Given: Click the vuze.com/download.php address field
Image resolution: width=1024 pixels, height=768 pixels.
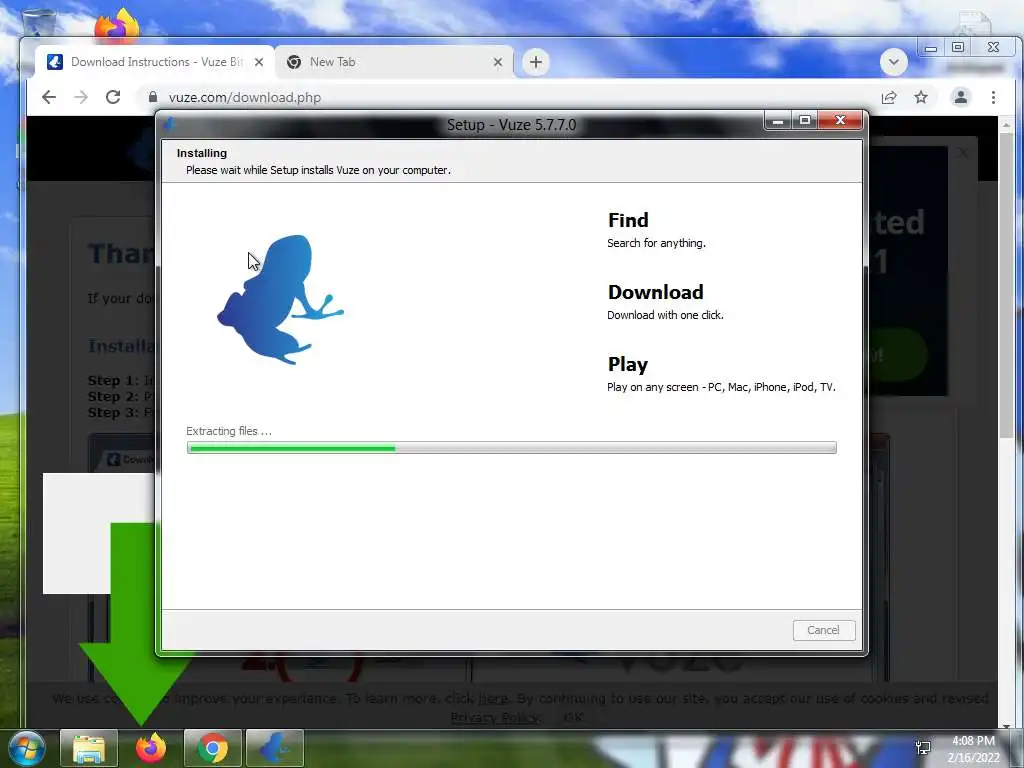Looking at the screenshot, I should pyautogui.click(x=509, y=97).
